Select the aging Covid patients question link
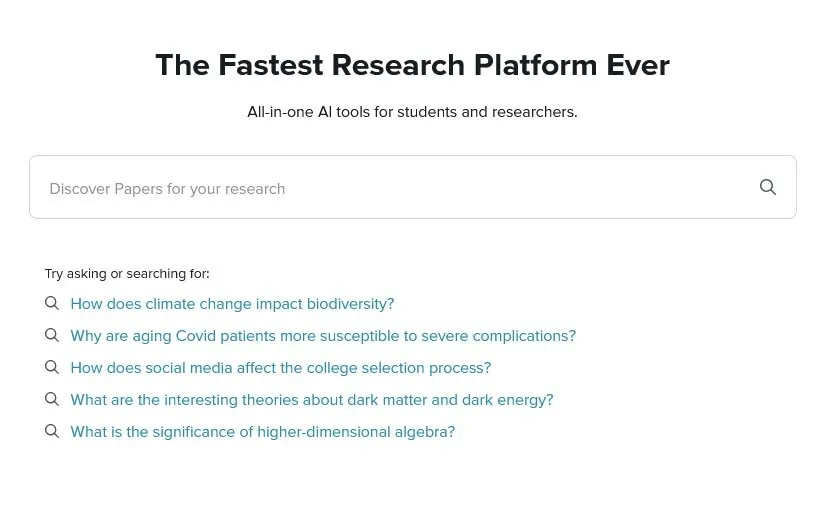822x522 pixels. [x=323, y=336]
